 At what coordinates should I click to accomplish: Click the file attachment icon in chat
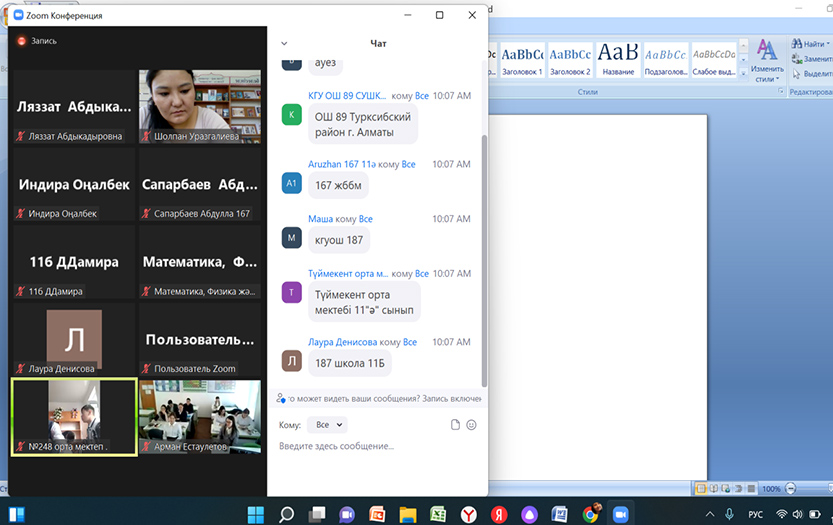pos(455,425)
